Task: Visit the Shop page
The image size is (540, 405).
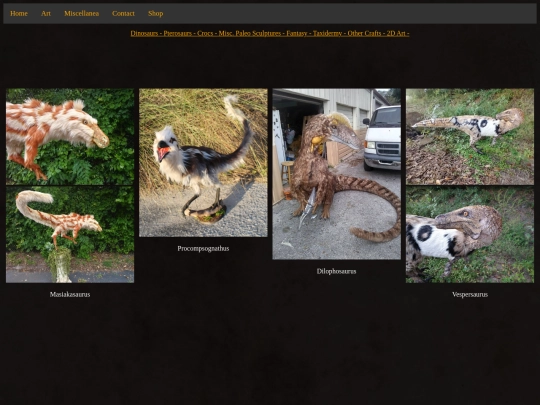Action: (x=156, y=13)
